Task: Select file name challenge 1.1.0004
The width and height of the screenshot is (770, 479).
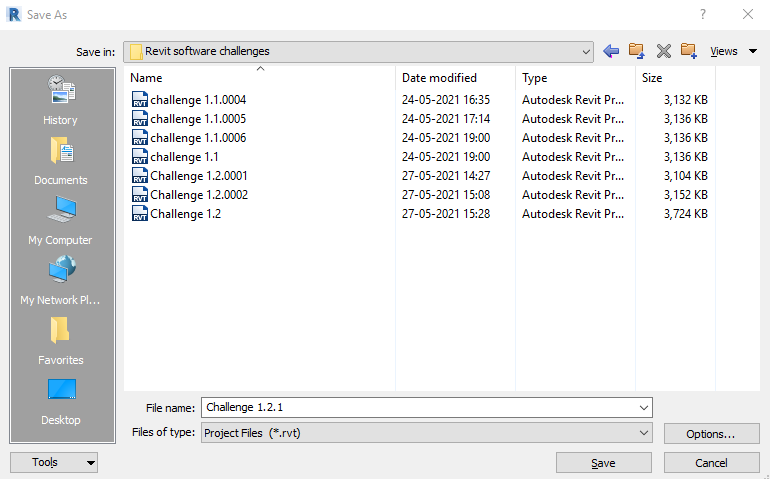Action: click(198, 100)
